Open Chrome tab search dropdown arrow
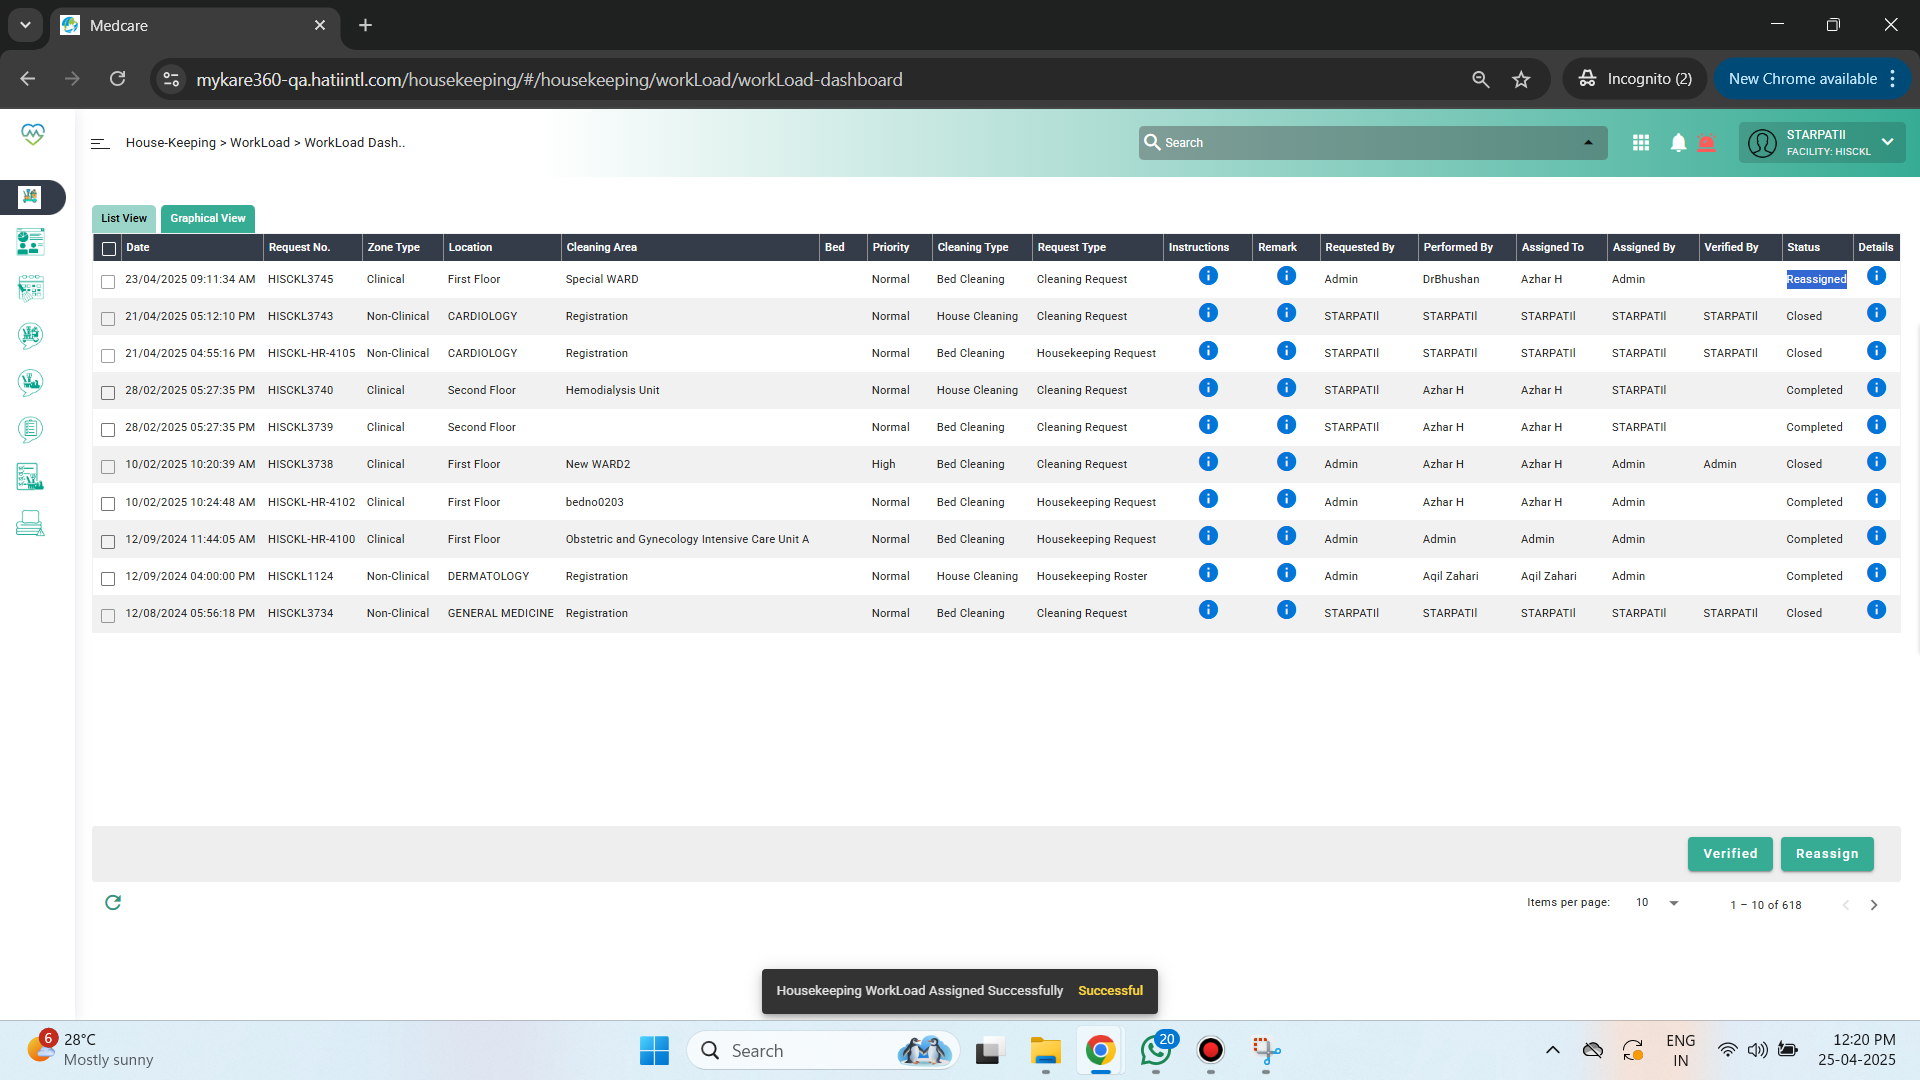 tap(25, 25)
